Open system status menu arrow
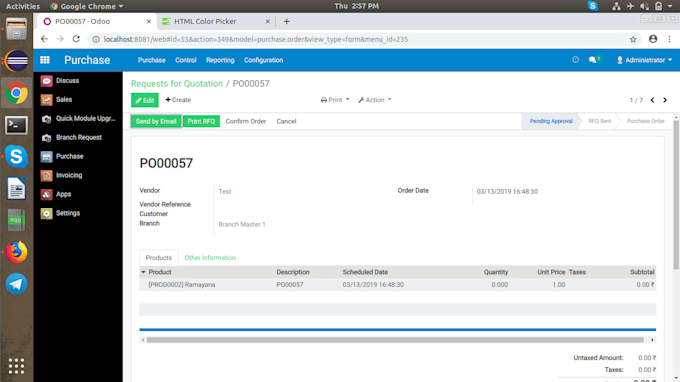This screenshot has height=382, width=680. (670, 6)
